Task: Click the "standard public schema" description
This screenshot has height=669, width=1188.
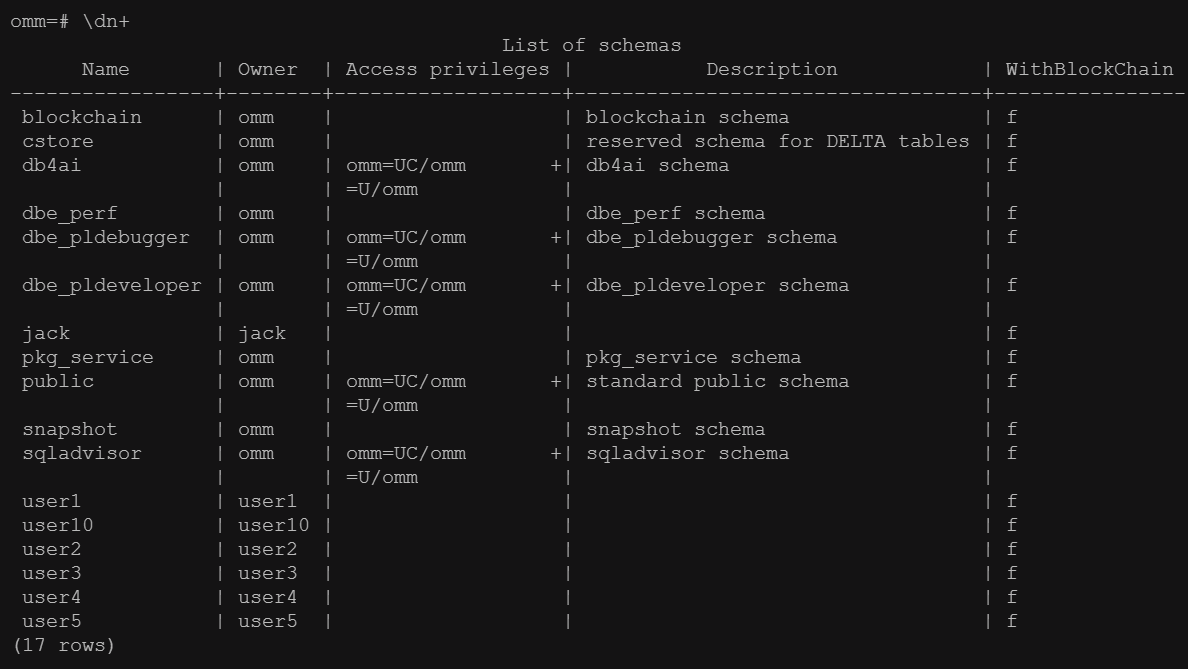Action: point(717,381)
